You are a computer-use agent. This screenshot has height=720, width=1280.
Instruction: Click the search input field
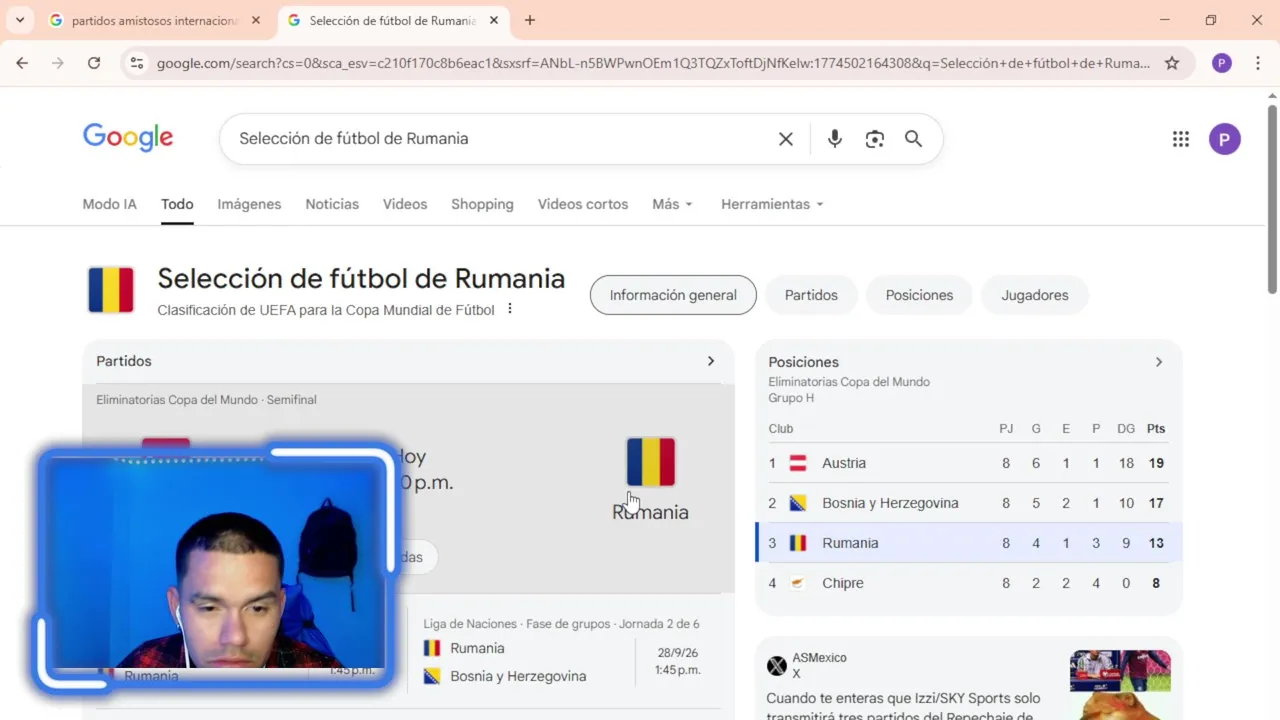tap(500, 139)
